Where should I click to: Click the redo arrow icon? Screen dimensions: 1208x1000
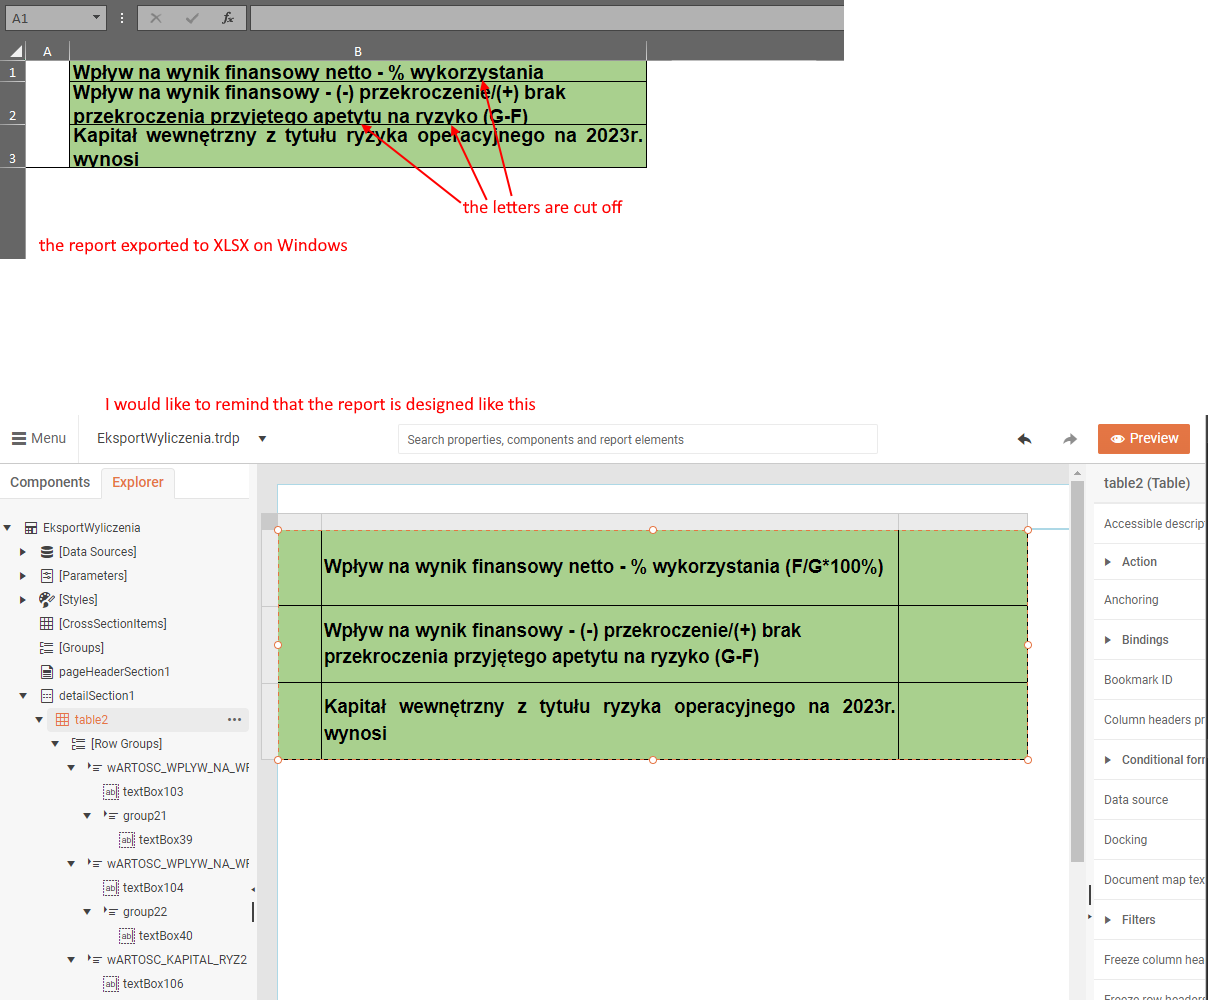(x=1070, y=439)
